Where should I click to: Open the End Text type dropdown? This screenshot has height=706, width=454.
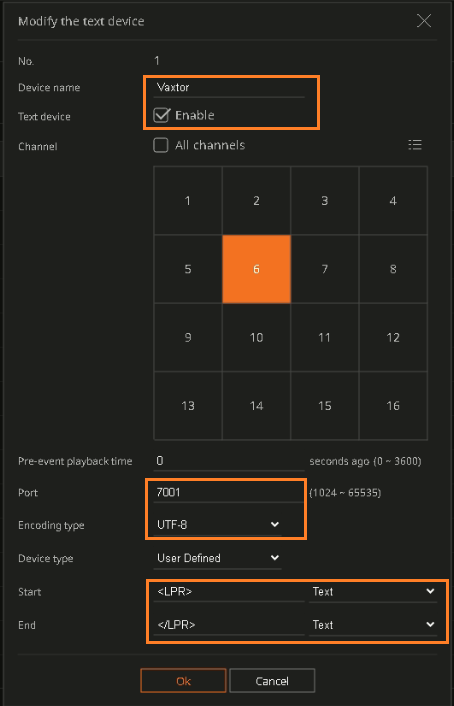(373, 625)
